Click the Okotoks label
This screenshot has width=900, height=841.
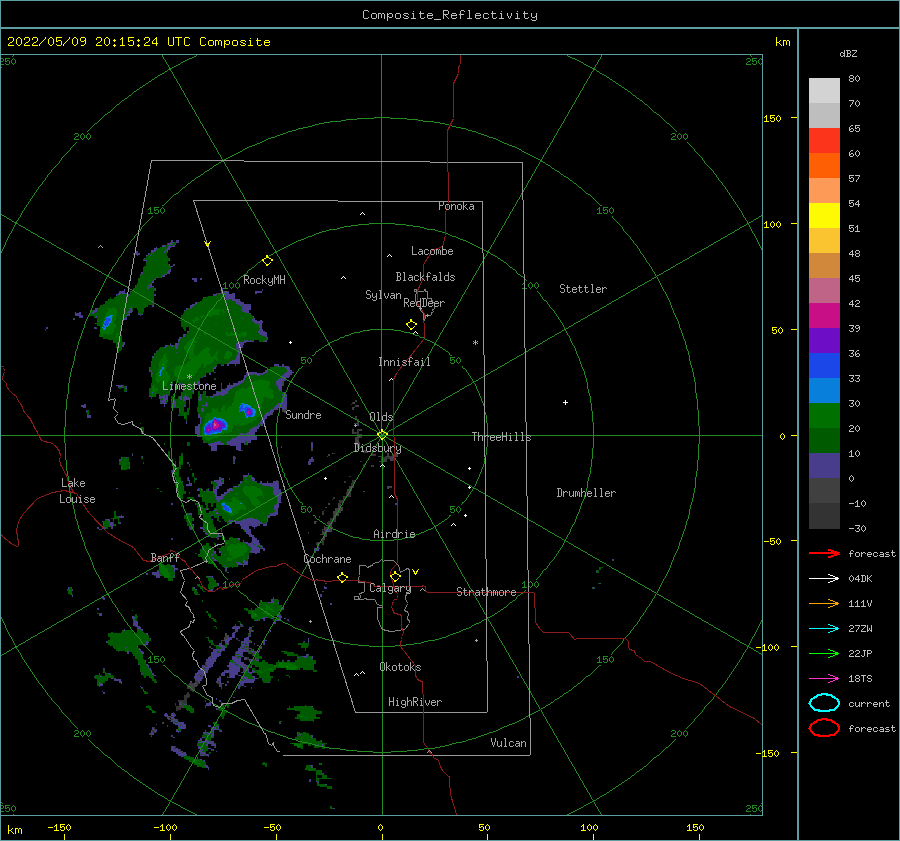pos(400,667)
